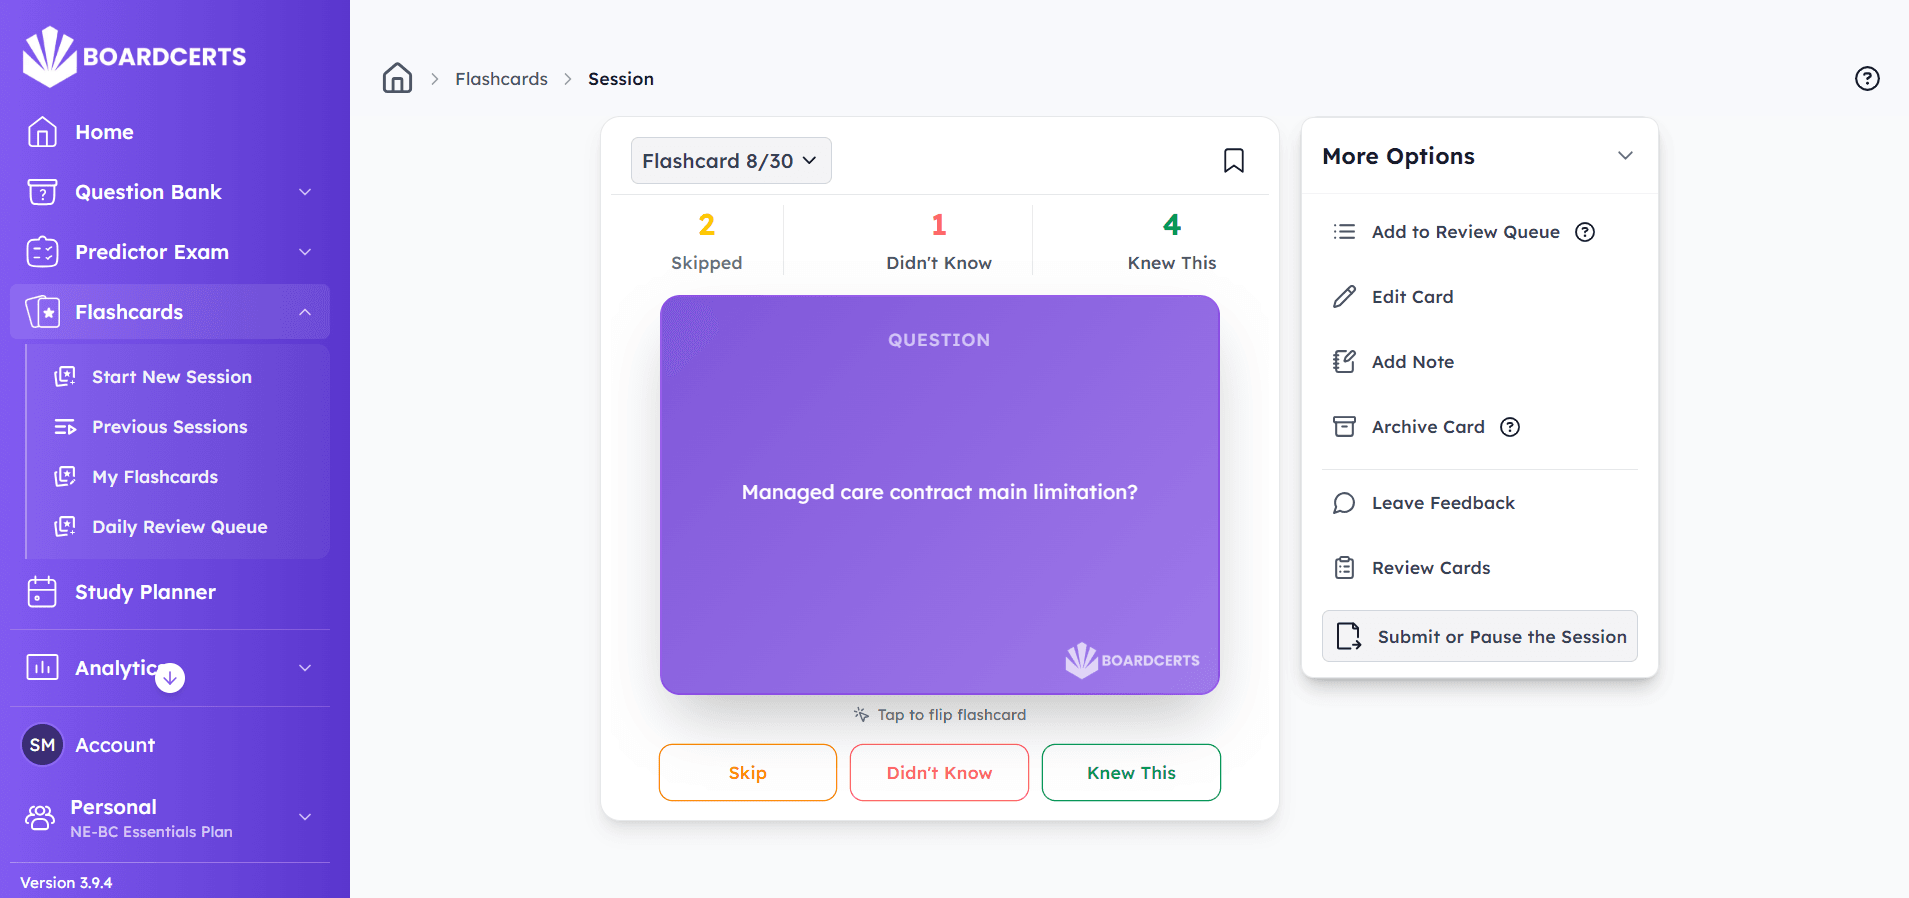Expand the Predictor Exam chevron

tap(305, 252)
